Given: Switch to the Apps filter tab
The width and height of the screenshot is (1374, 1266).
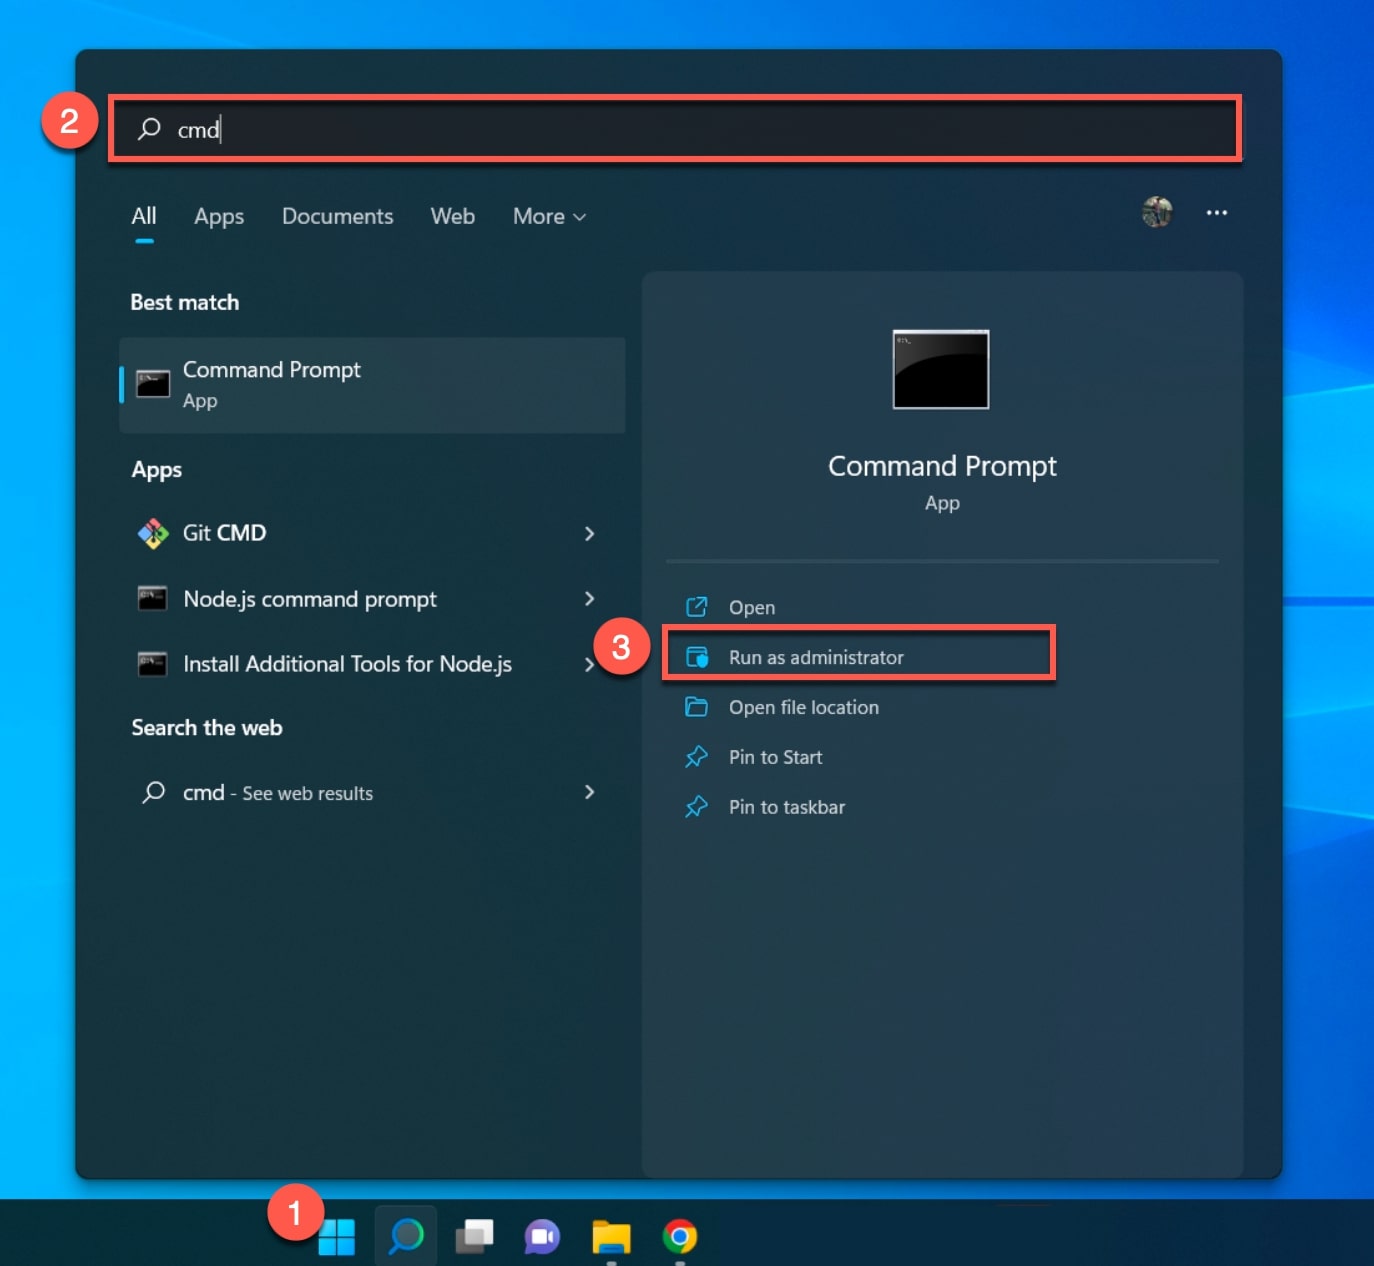Looking at the screenshot, I should tap(219, 216).
